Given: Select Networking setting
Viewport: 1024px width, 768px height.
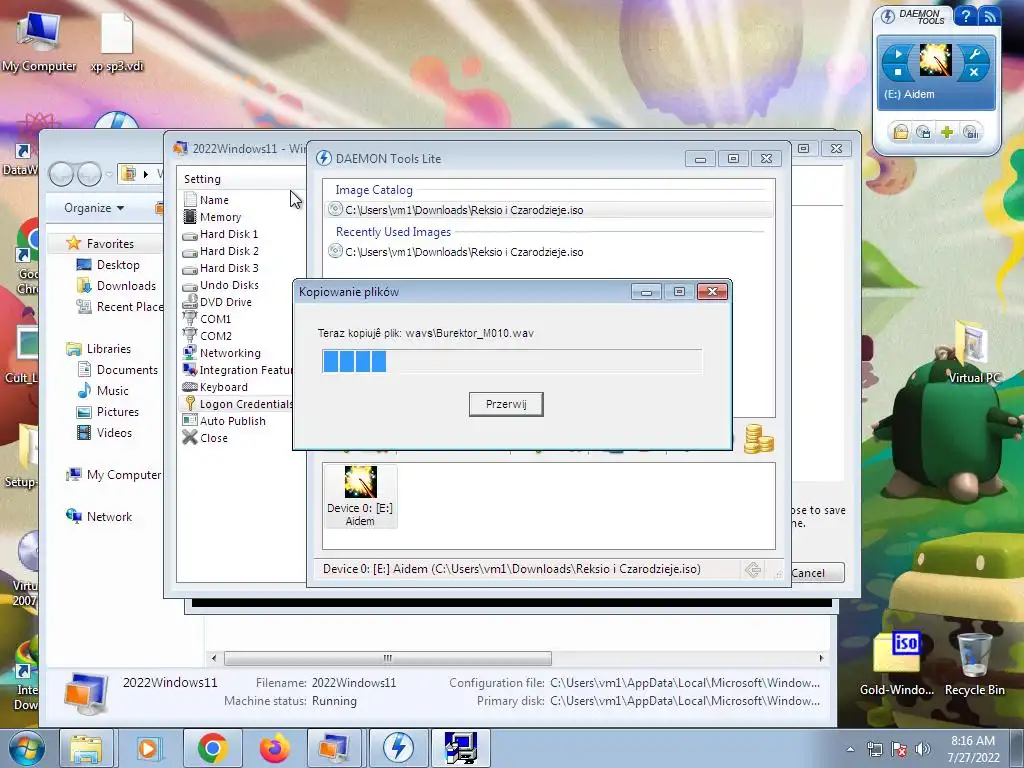Looking at the screenshot, I should point(222,353).
